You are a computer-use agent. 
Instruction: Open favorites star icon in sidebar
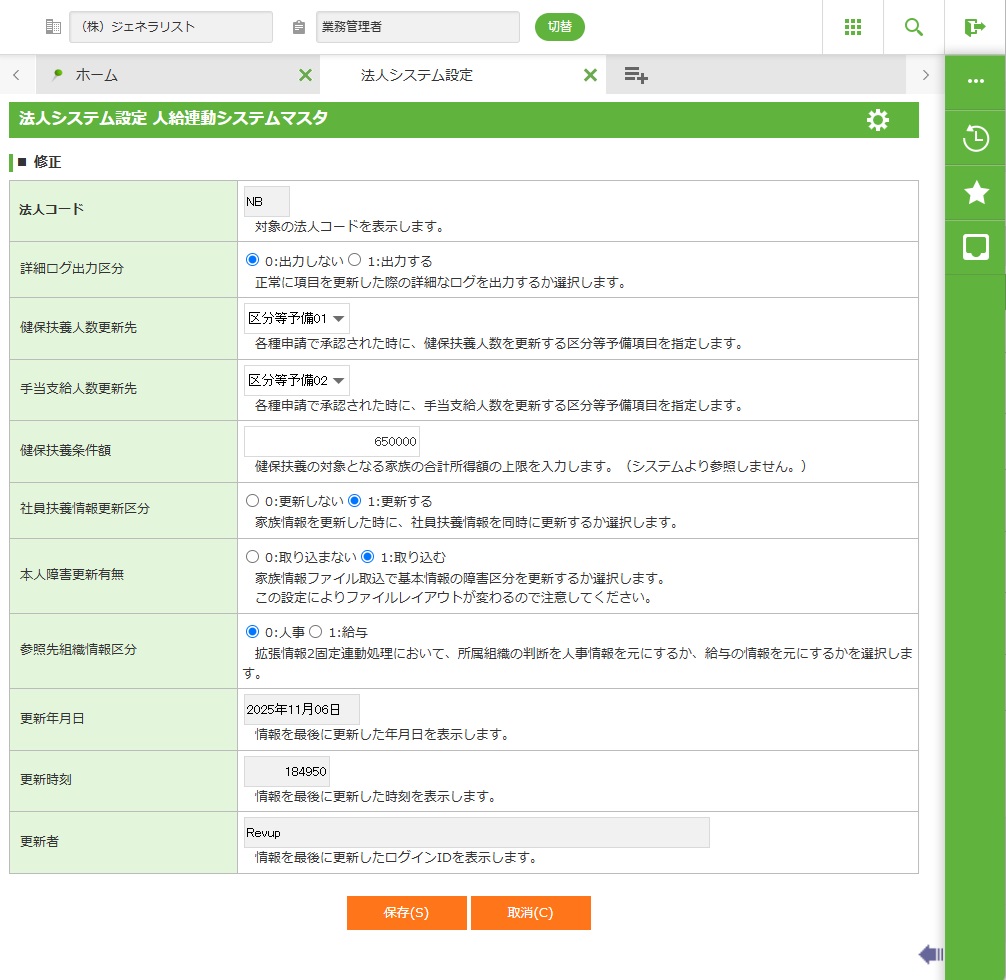pos(976,193)
